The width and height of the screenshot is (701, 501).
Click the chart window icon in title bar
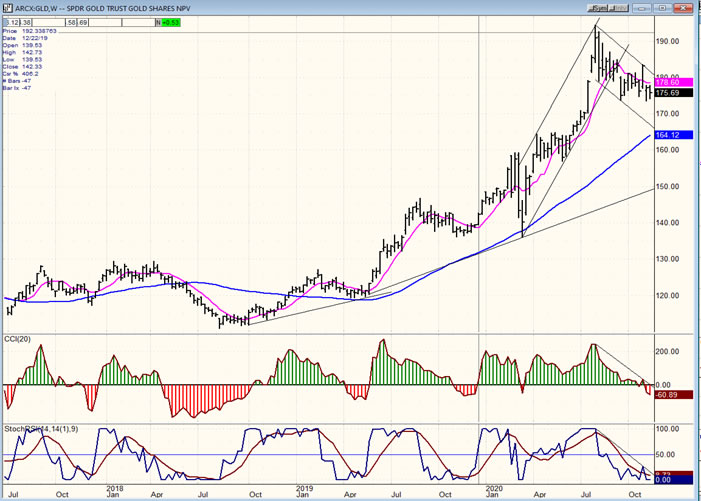click(x=8, y=6)
